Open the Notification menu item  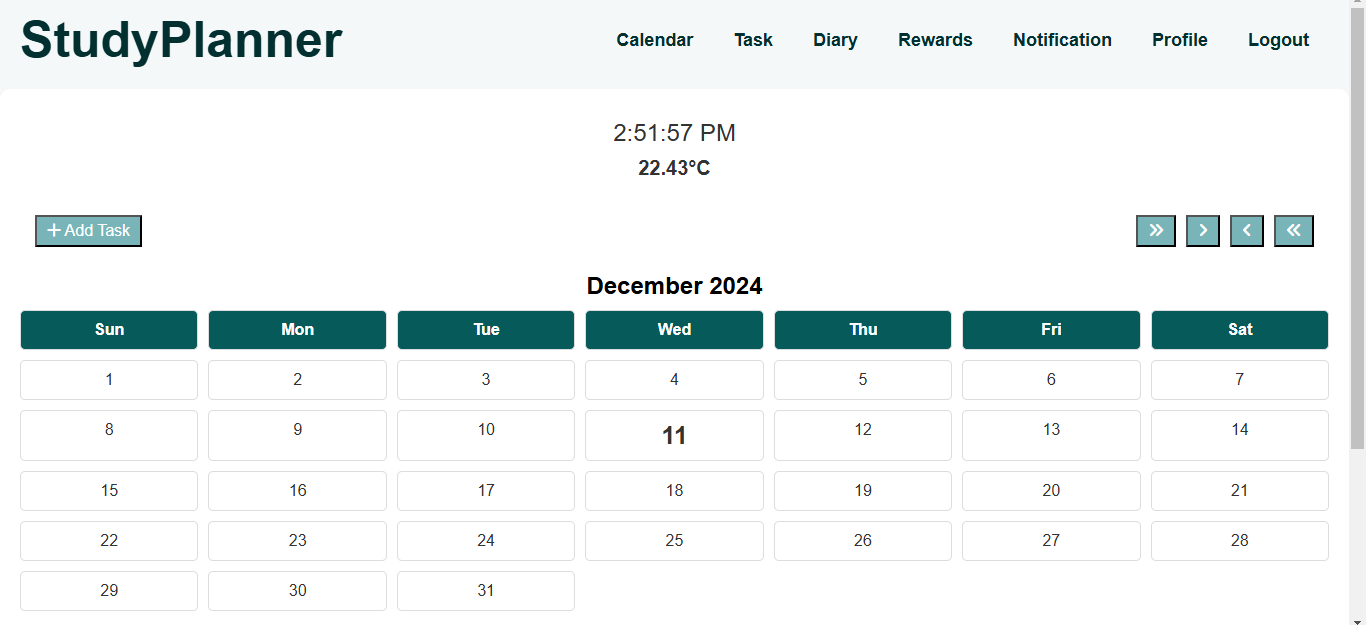click(1062, 40)
